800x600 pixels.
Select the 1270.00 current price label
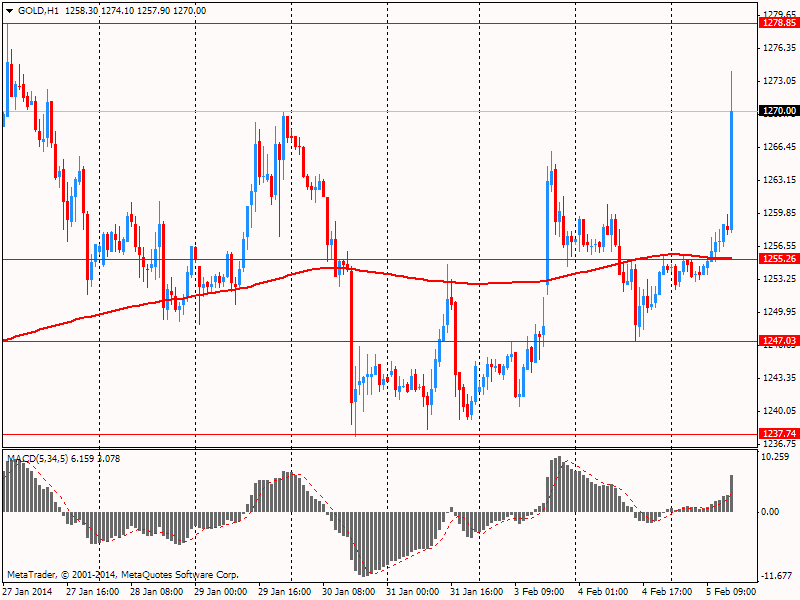tap(778, 111)
